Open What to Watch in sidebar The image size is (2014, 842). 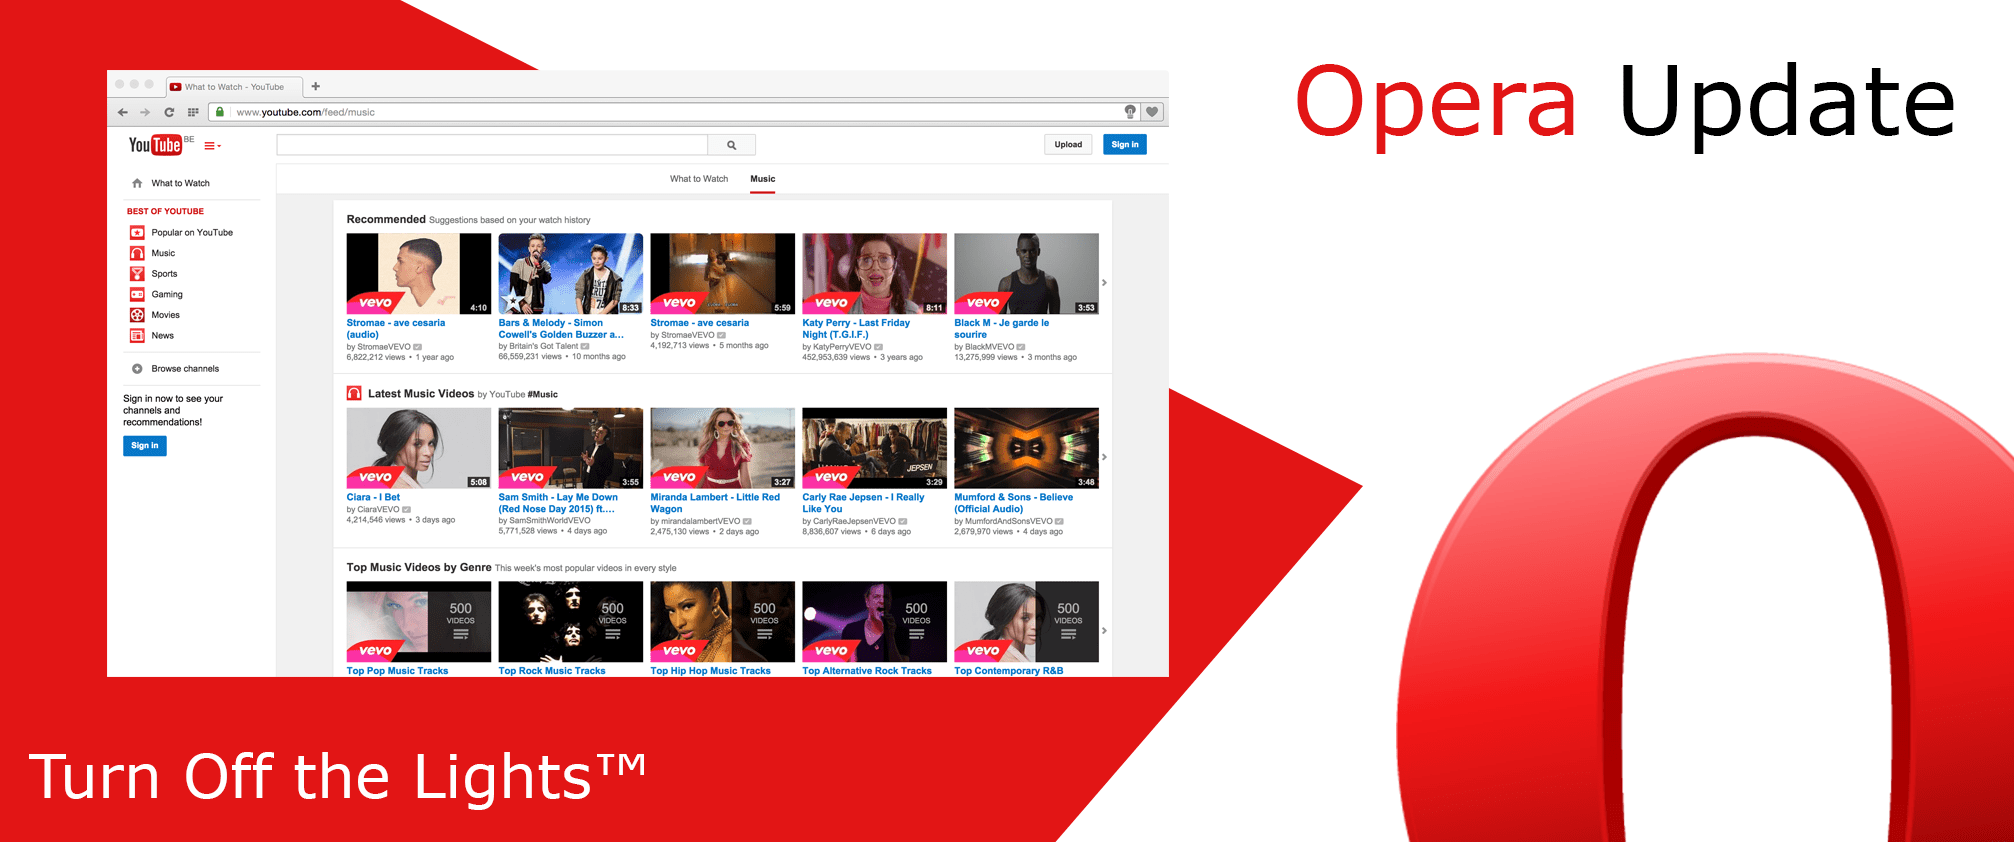point(181,183)
